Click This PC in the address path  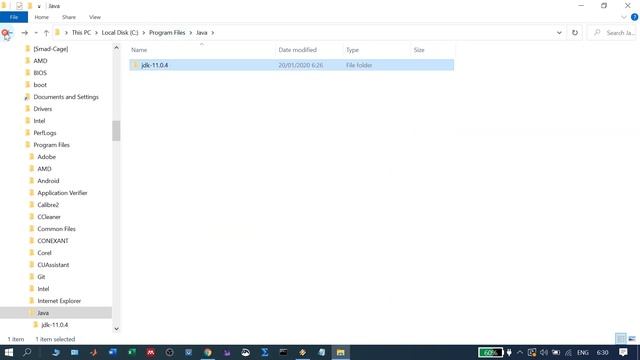(x=81, y=33)
